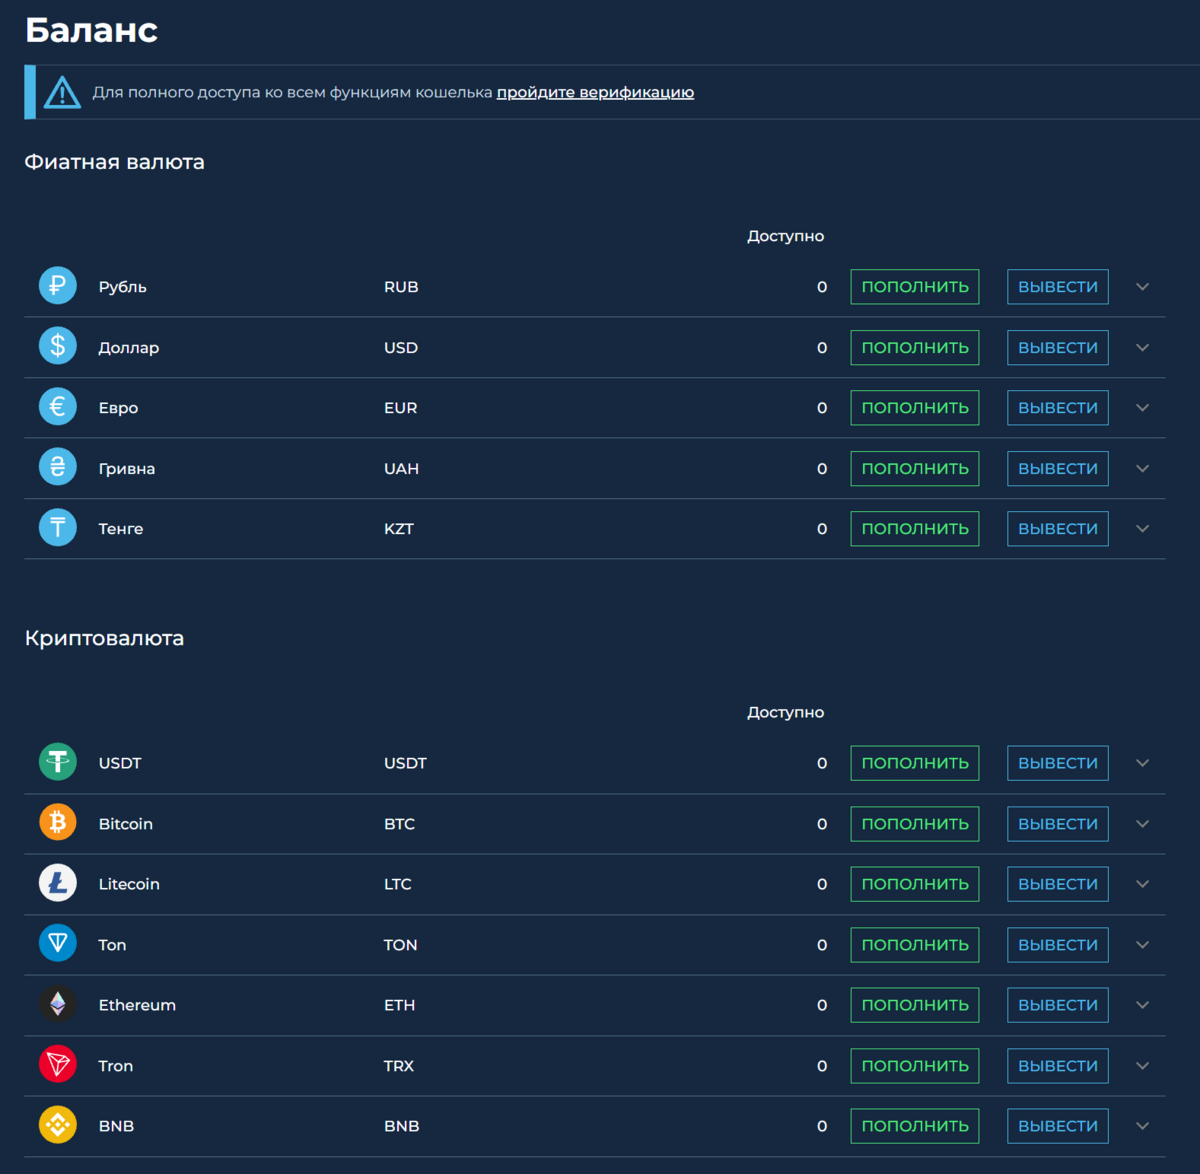Expand the Ethereum row chevron
Image resolution: width=1200 pixels, height=1174 pixels.
1142,1005
